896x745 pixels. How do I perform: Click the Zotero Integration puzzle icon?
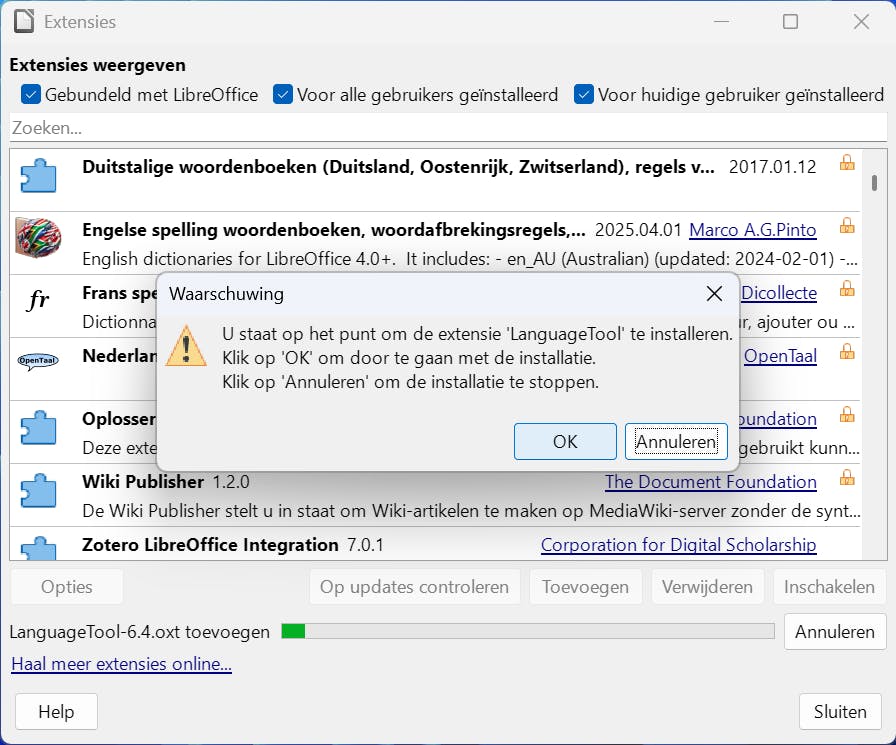pyautogui.click(x=38, y=547)
